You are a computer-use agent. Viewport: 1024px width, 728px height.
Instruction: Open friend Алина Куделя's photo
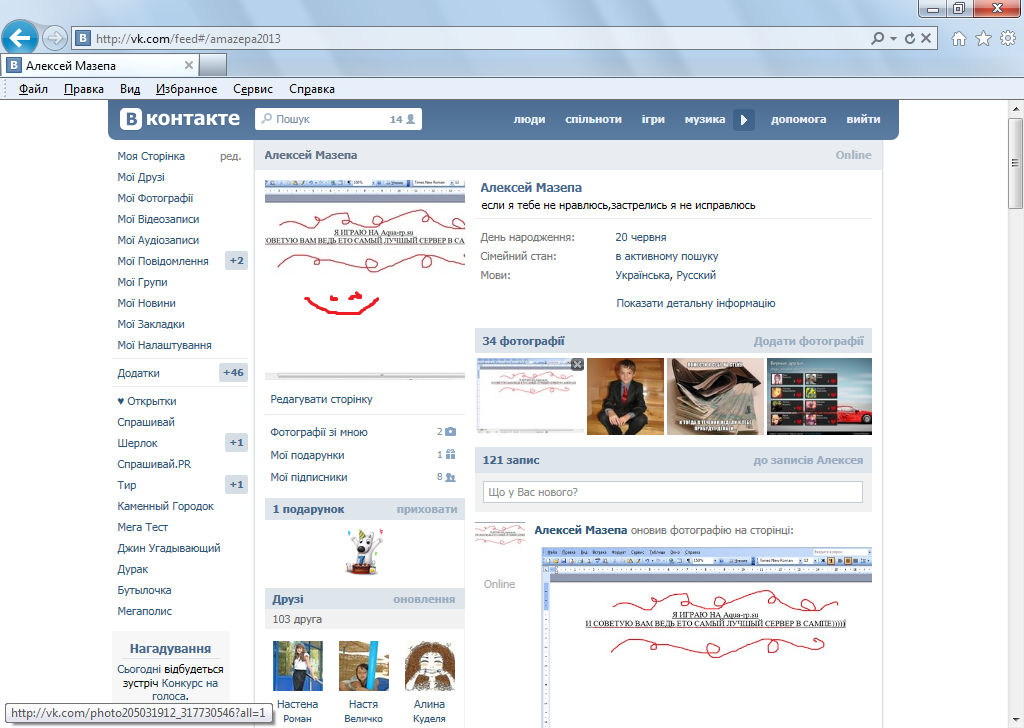pos(430,666)
